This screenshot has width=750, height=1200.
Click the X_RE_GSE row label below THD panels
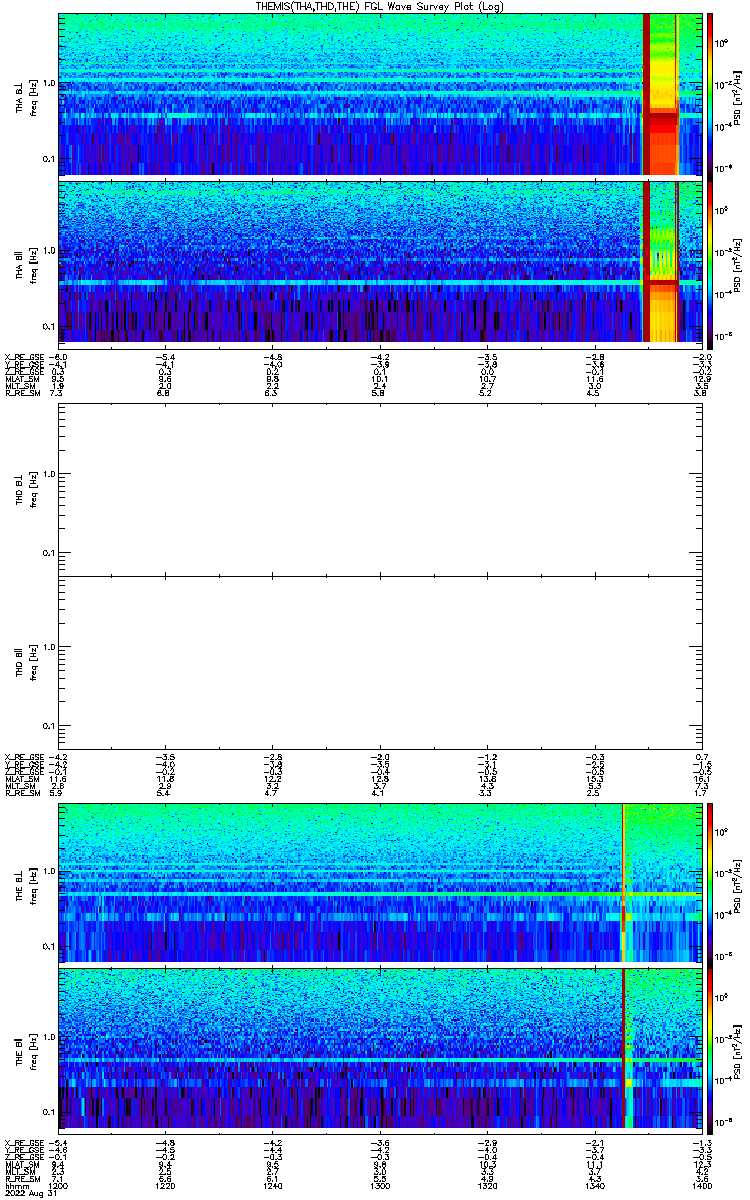[24, 757]
